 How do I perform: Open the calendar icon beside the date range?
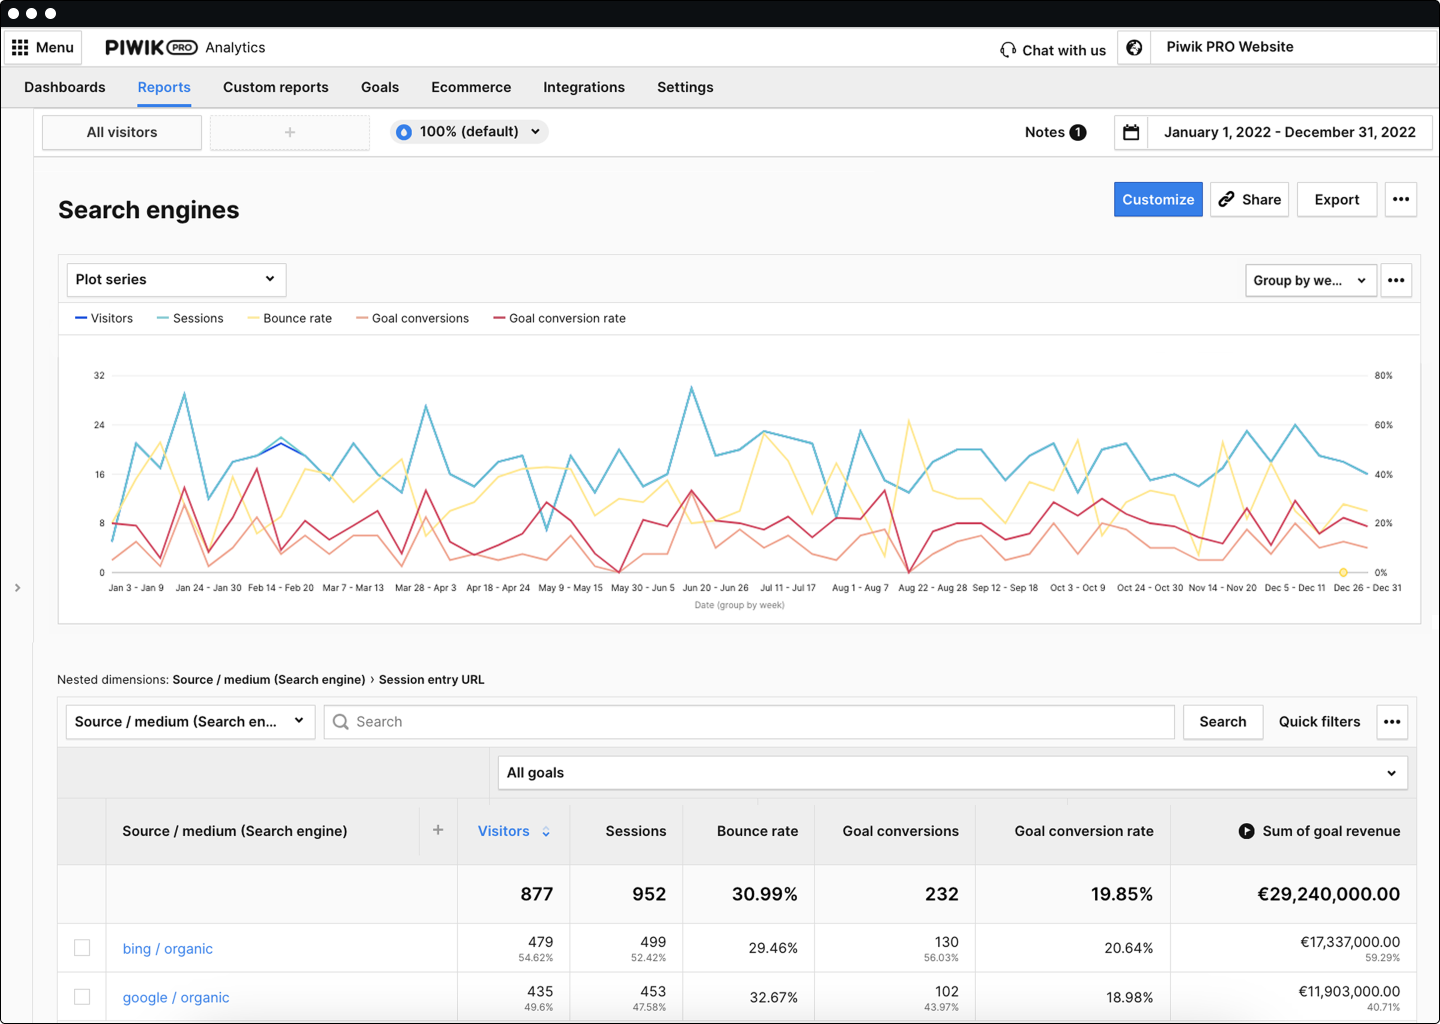[1131, 131]
